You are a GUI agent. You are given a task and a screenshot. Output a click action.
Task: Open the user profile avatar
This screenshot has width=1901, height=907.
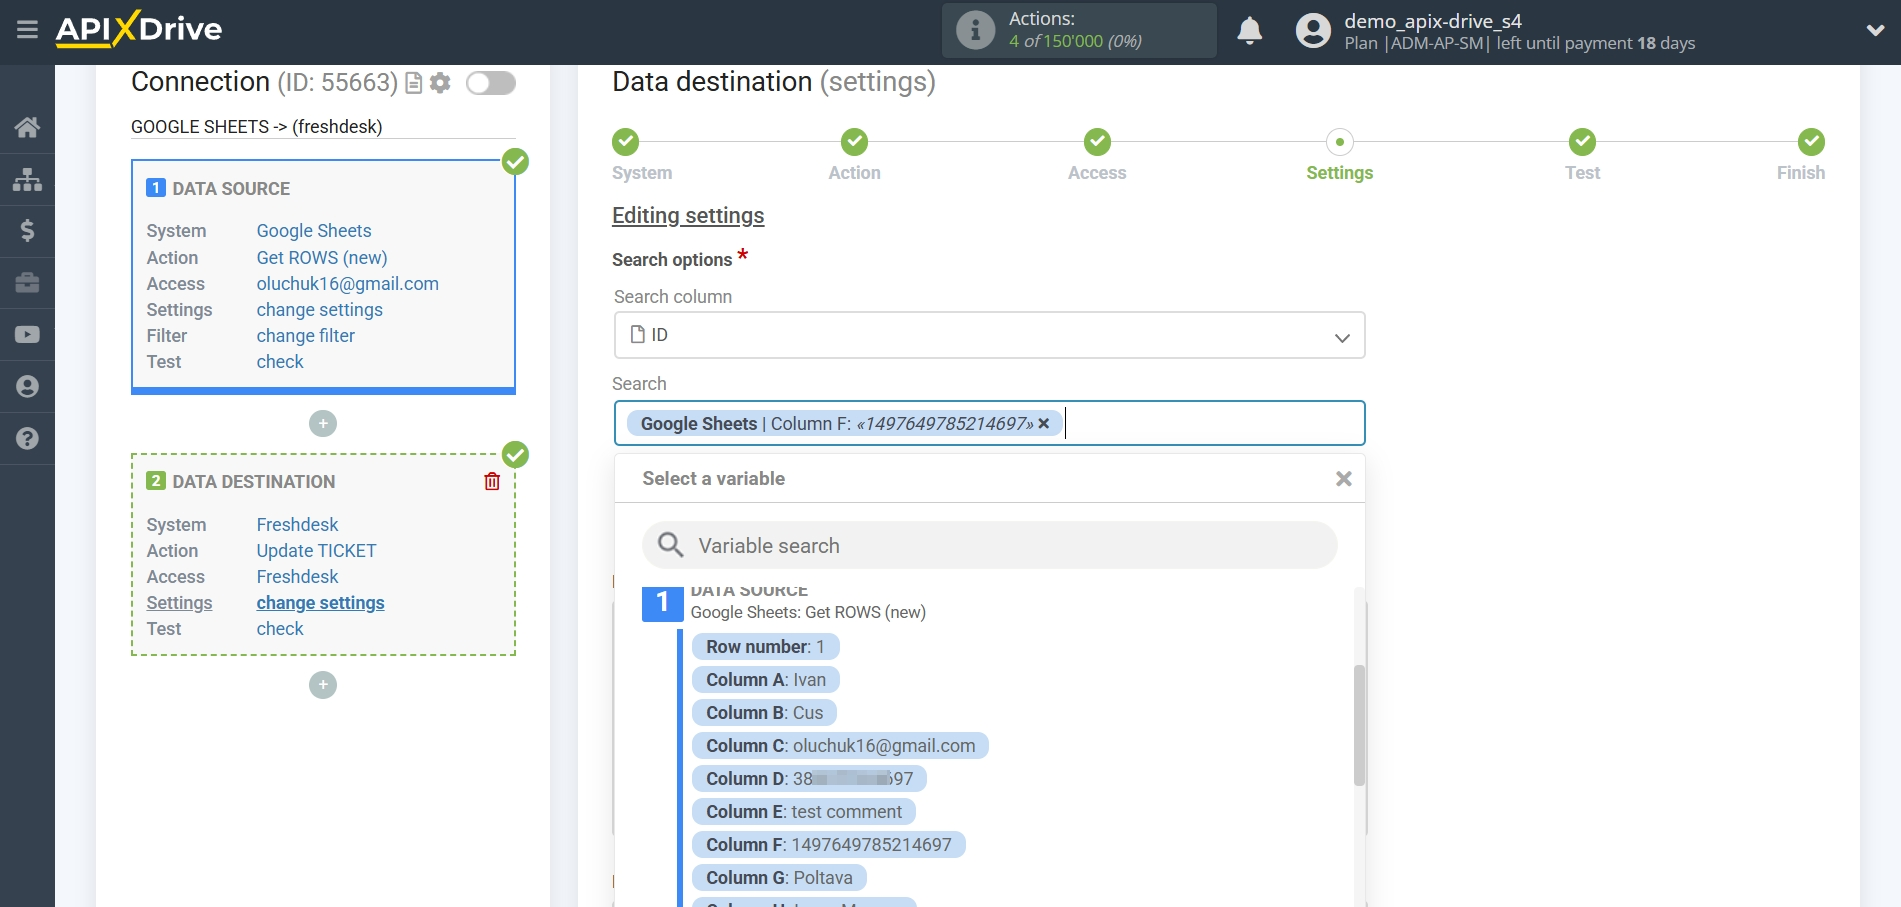click(x=1313, y=31)
